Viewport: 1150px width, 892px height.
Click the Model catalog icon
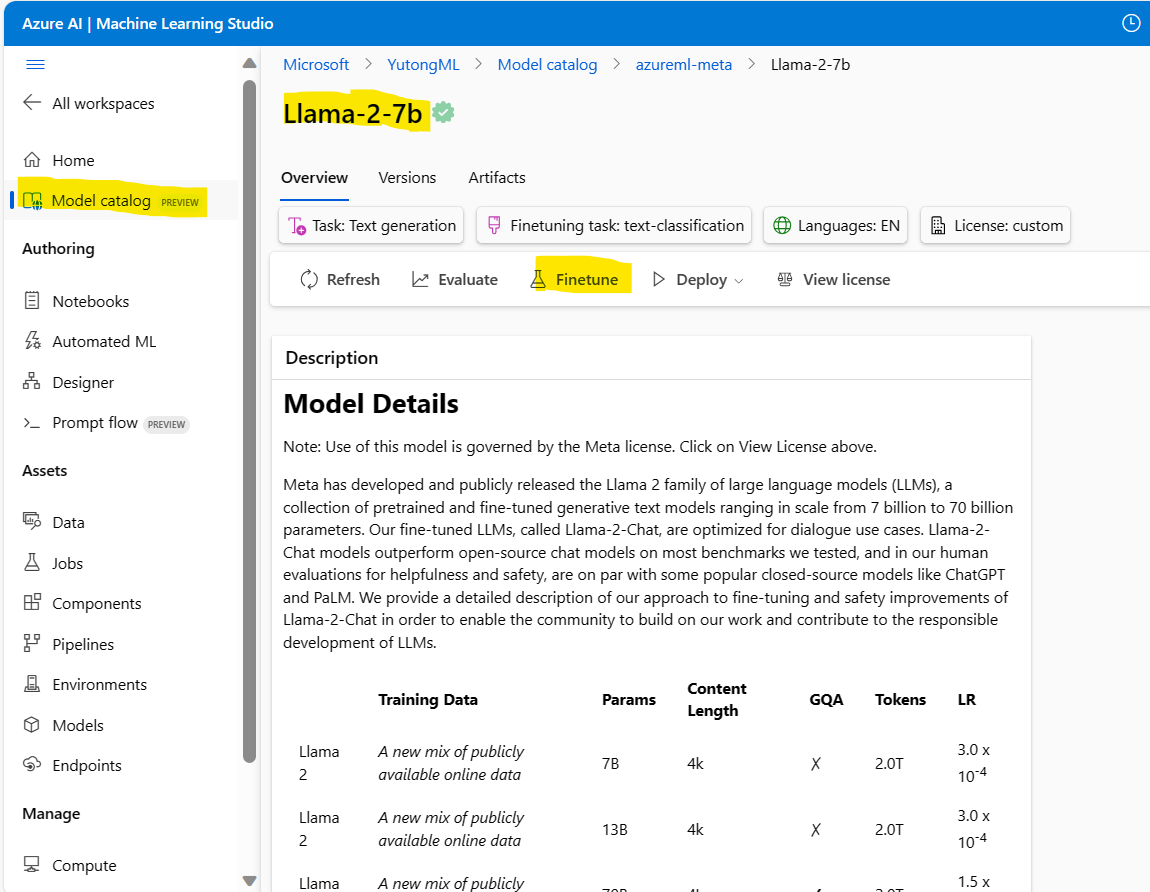pos(32,201)
